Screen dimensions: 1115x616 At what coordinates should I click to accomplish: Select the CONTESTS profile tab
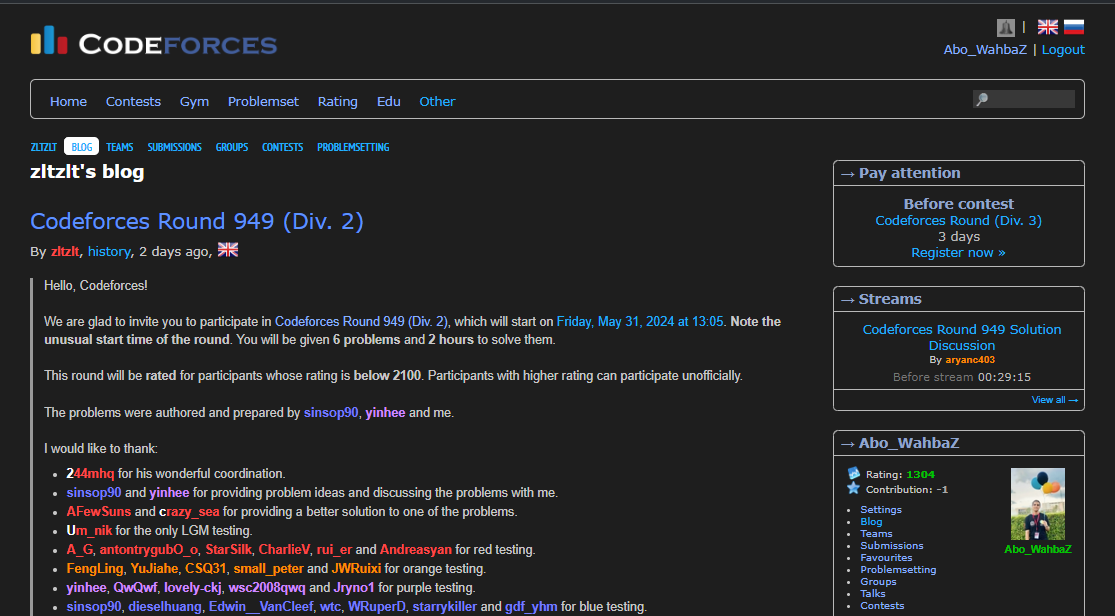[282, 147]
